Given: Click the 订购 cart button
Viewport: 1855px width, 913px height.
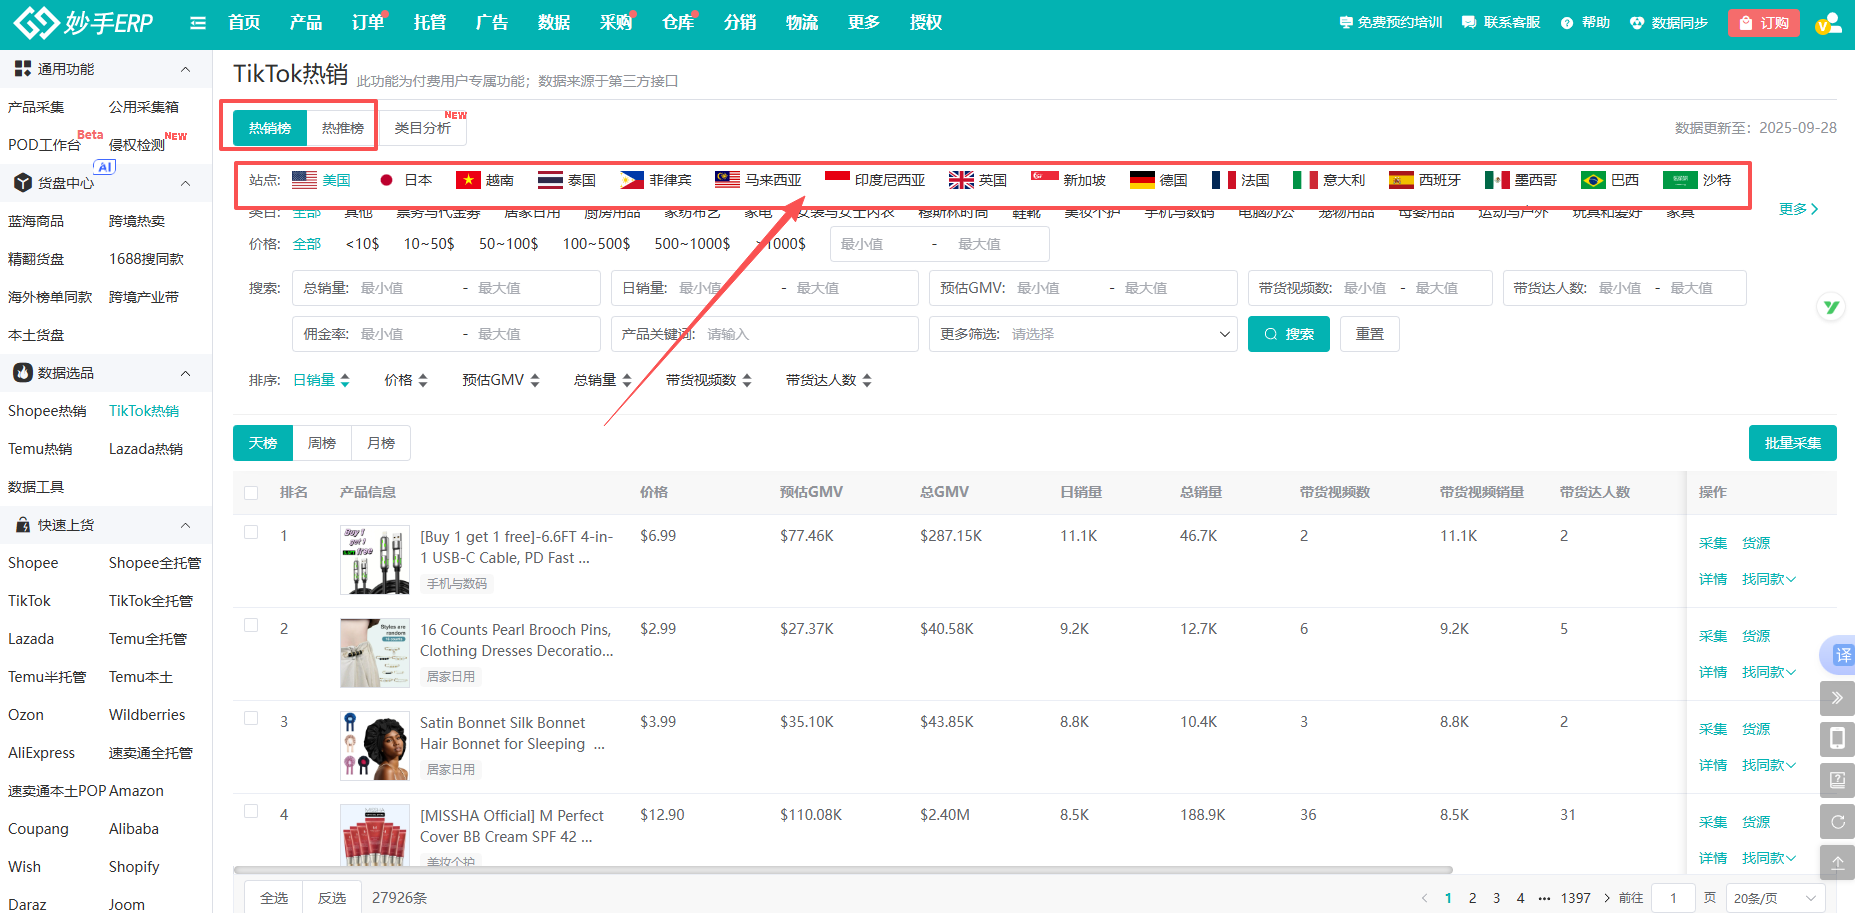Looking at the screenshot, I should point(1763,23).
